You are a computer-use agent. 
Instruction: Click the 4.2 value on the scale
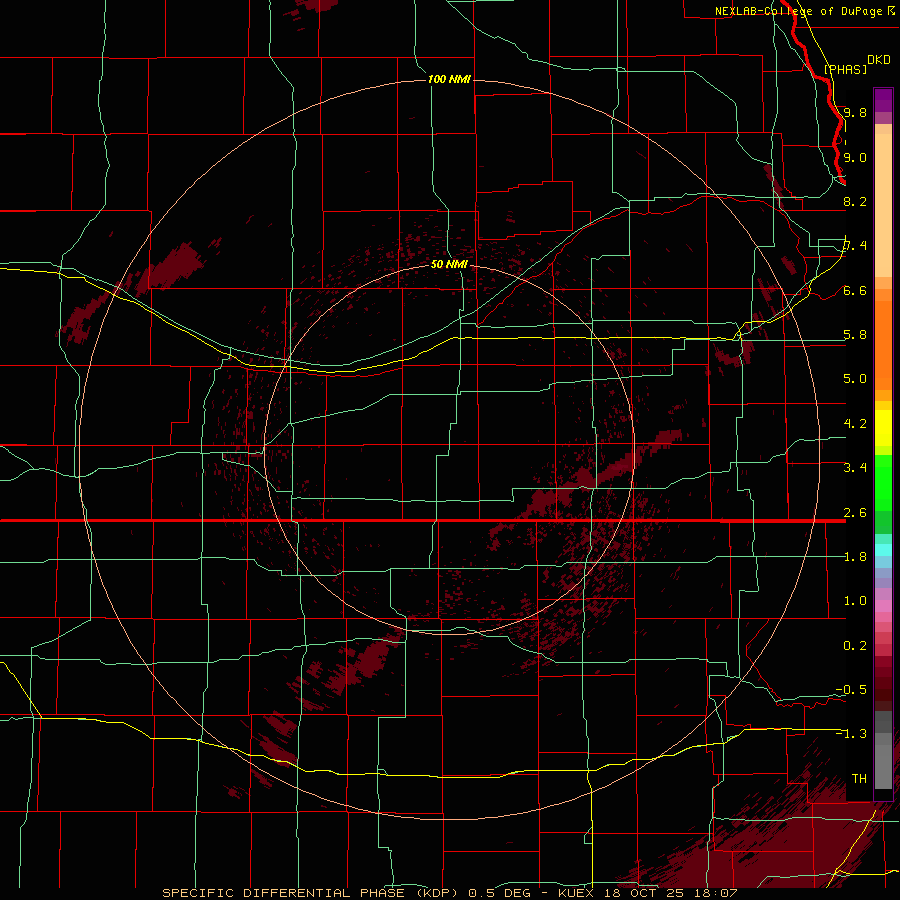tap(855, 424)
